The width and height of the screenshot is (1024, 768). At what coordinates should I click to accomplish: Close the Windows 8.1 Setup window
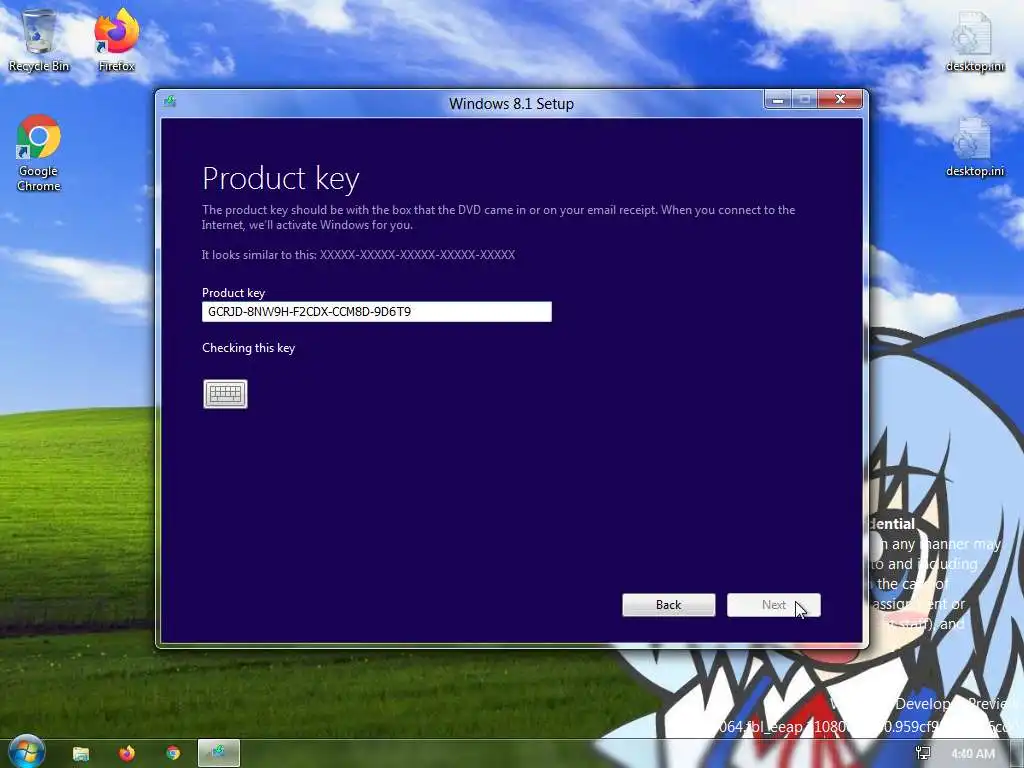coord(840,99)
